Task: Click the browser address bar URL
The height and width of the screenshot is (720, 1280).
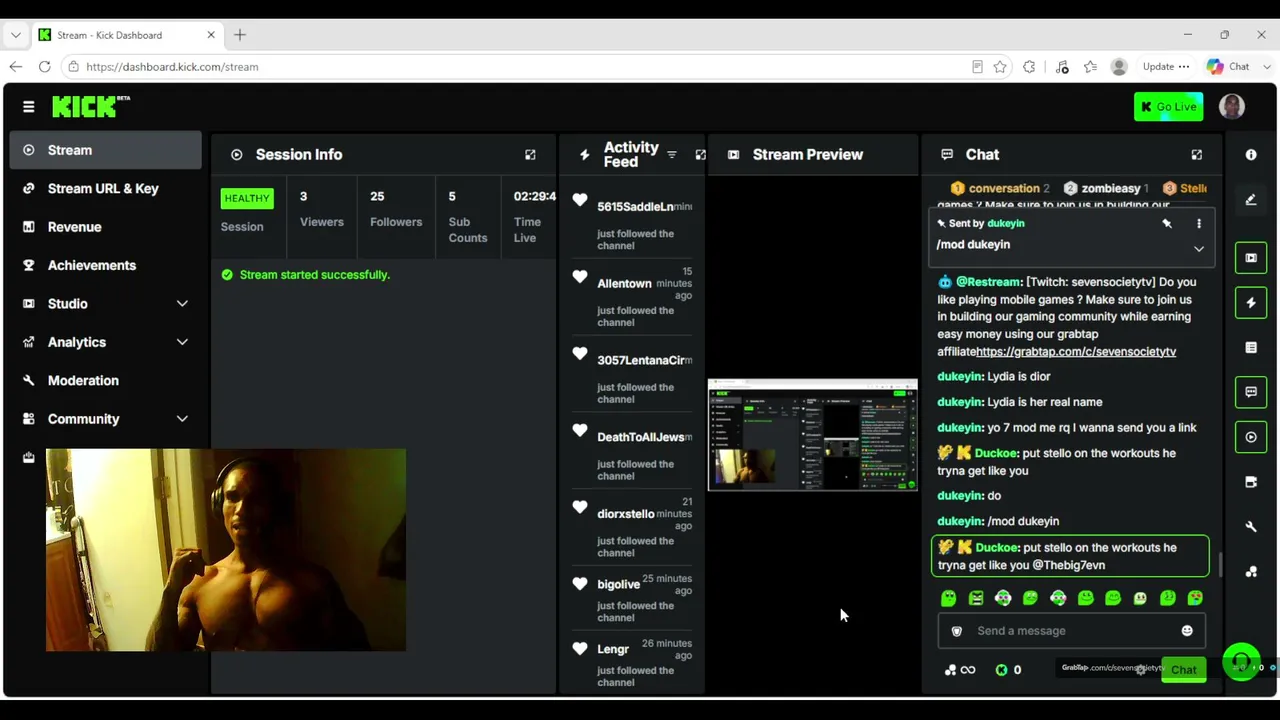Action: [x=172, y=67]
